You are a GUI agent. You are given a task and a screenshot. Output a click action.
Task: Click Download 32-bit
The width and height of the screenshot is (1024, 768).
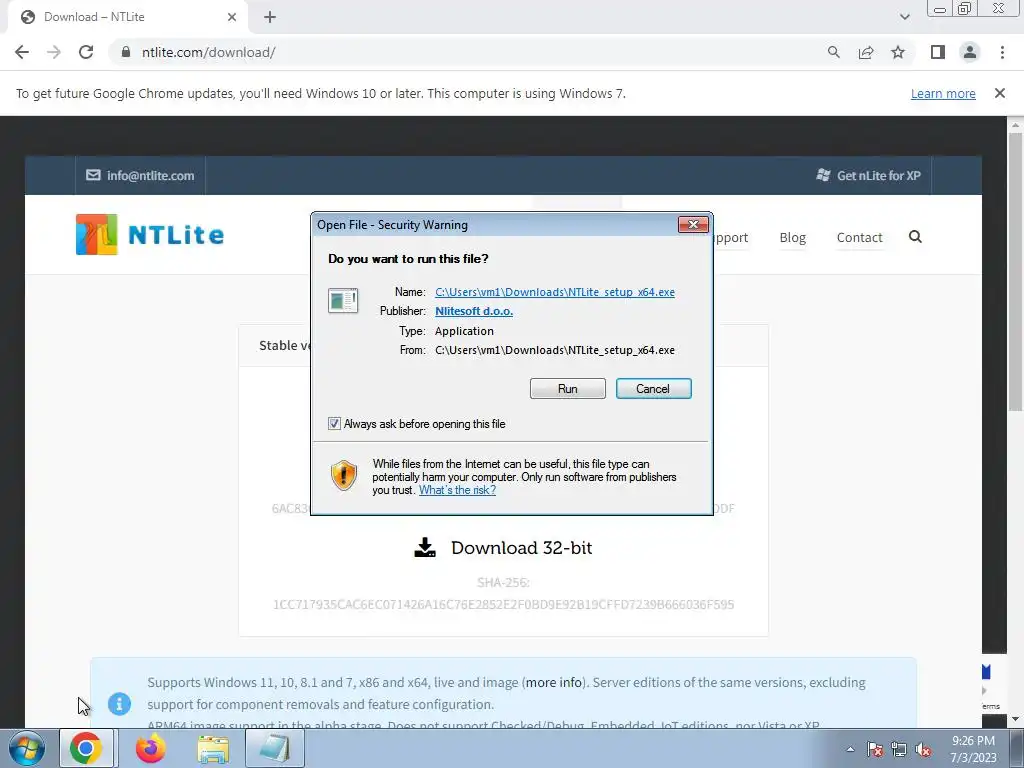[x=521, y=548]
